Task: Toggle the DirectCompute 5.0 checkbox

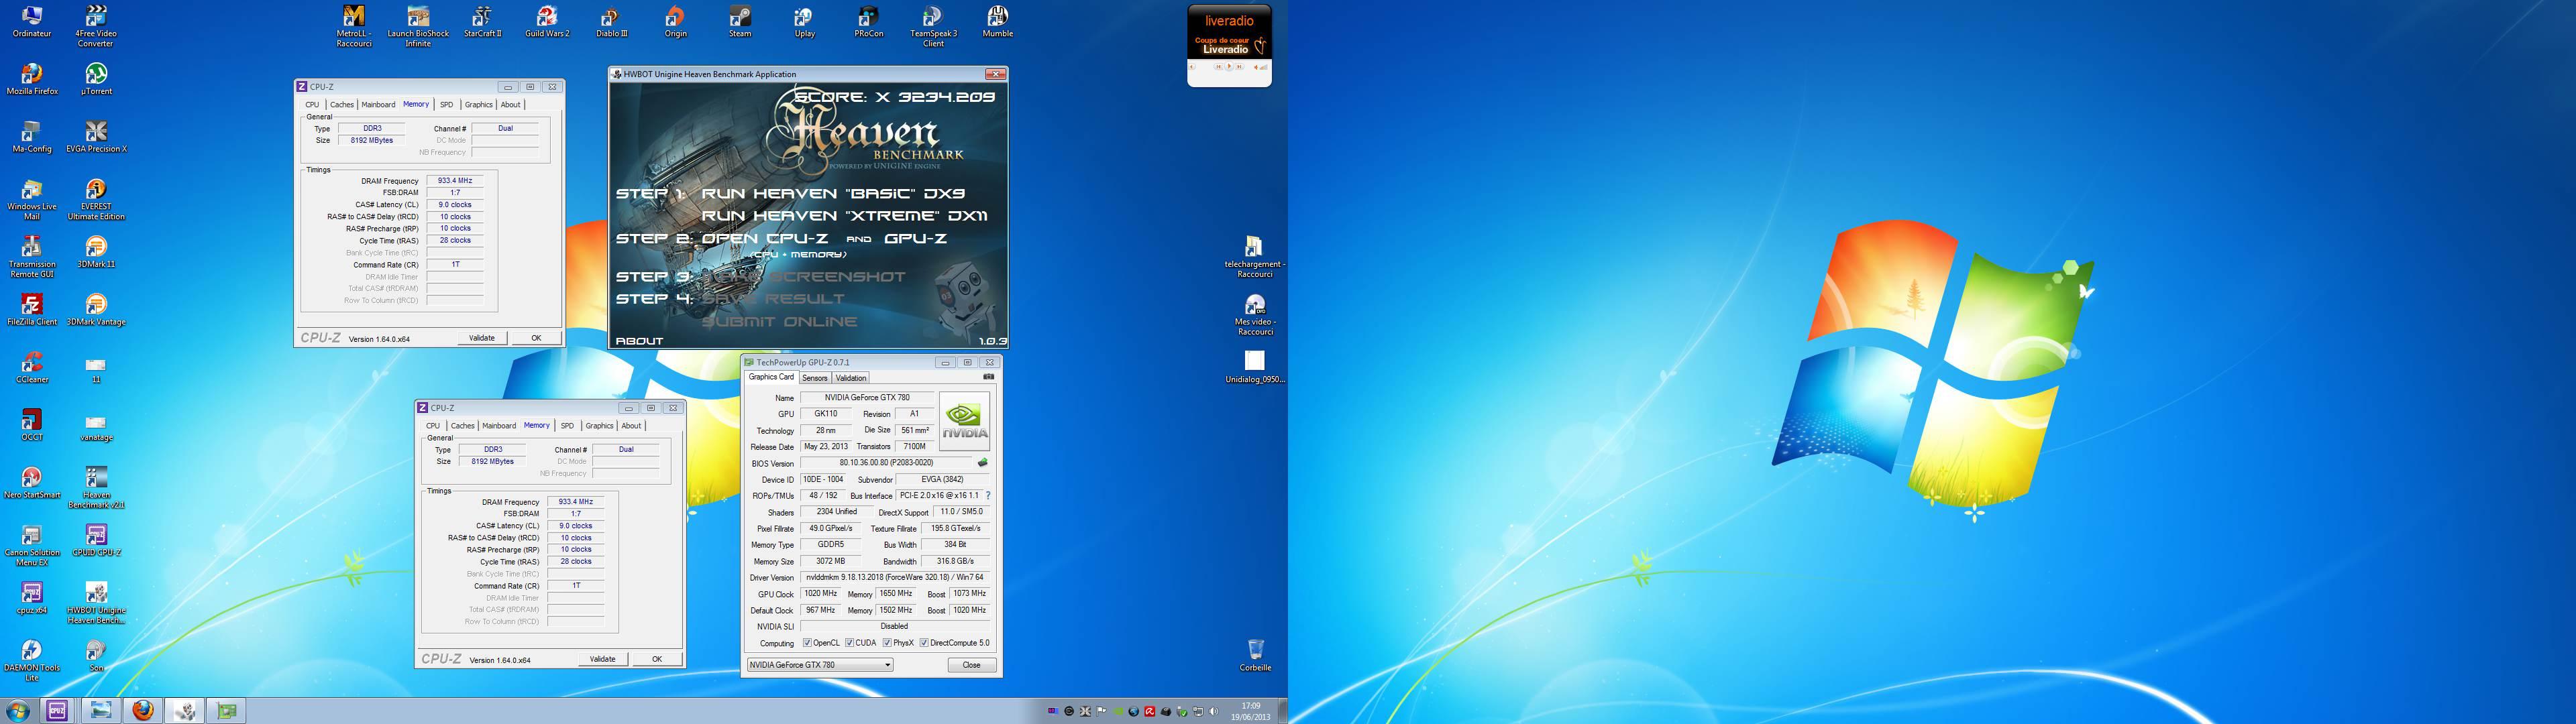Action: [924, 643]
